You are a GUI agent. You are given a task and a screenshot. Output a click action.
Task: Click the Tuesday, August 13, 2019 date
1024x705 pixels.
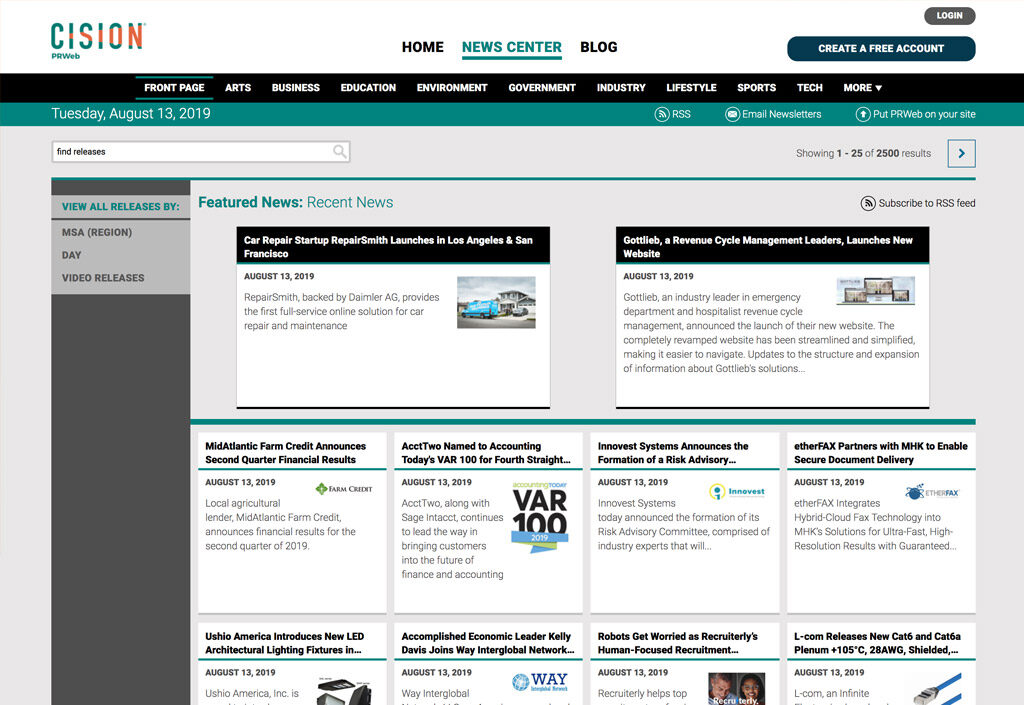pos(131,114)
